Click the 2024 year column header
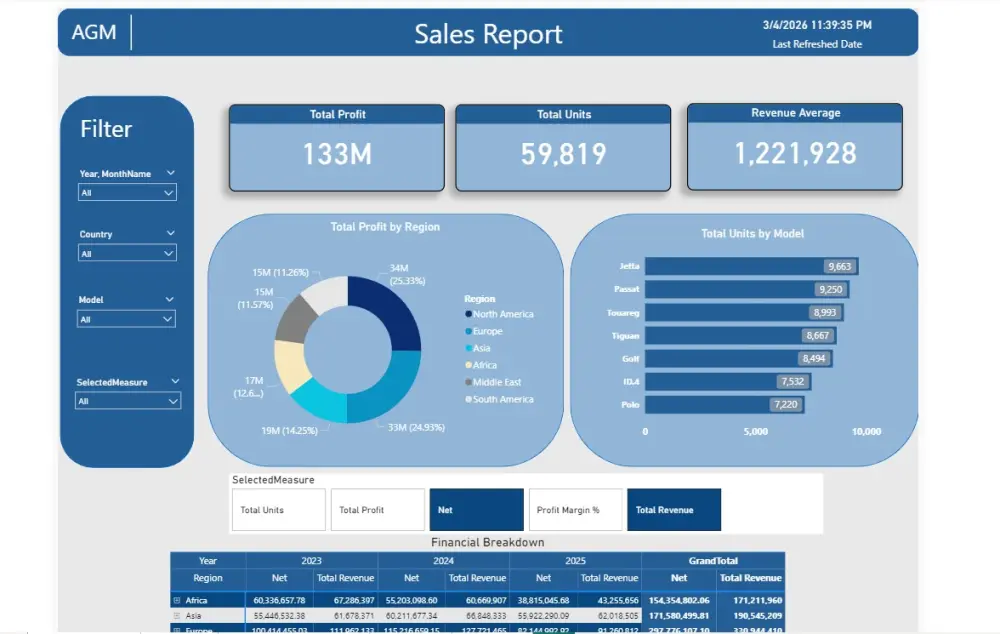1000x634 pixels. click(x=443, y=561)
